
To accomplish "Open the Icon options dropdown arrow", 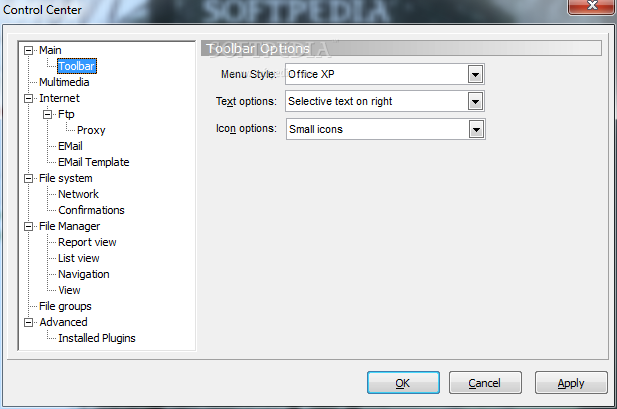I will [476, 129].
